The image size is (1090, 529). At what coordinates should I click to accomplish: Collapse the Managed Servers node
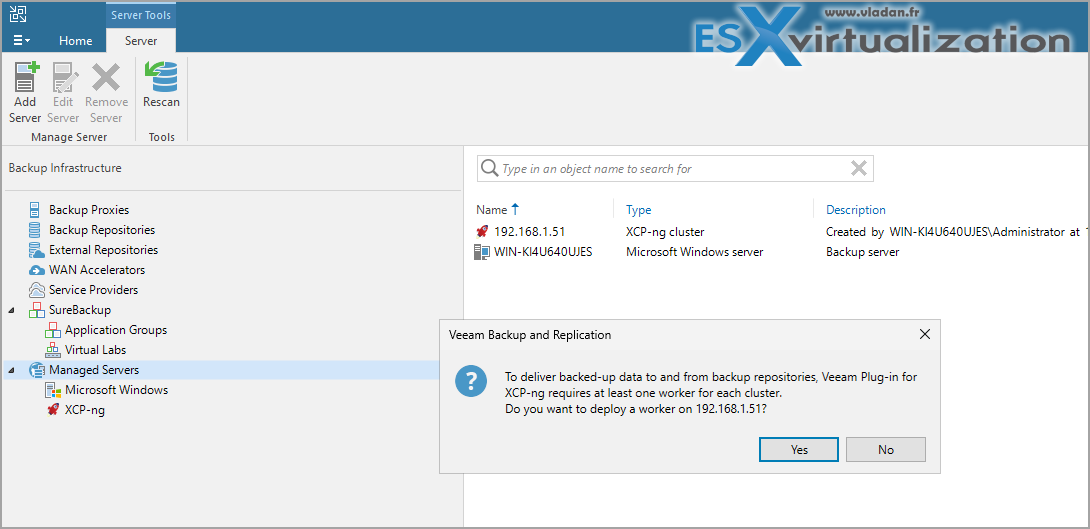click(x=12, y=370)
